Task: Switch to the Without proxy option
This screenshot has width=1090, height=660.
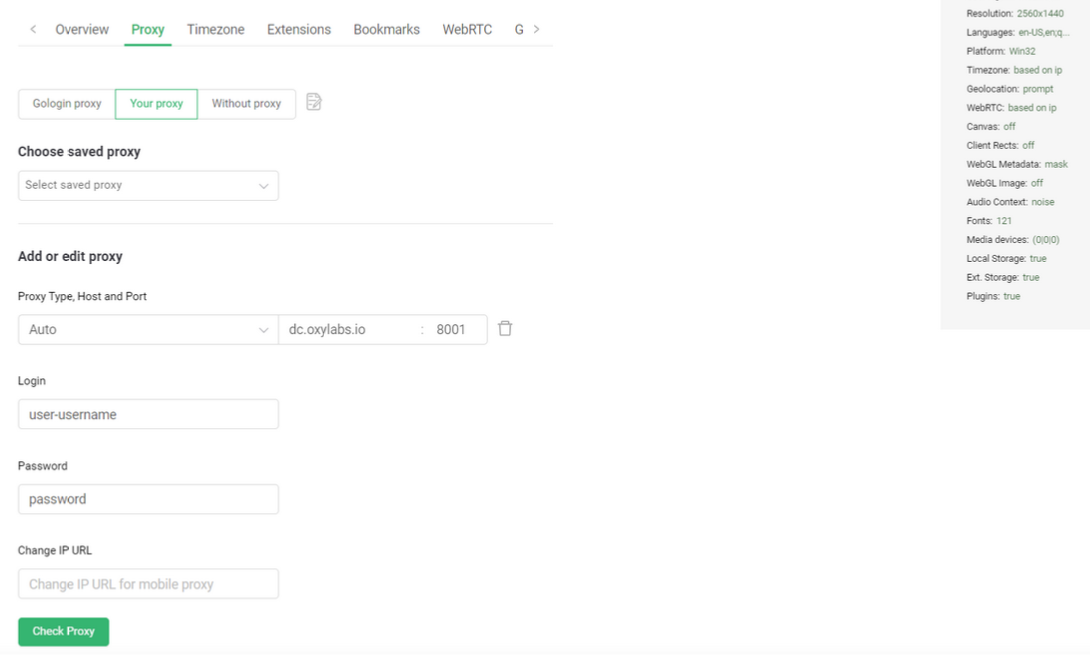Action: pos(246,104)
